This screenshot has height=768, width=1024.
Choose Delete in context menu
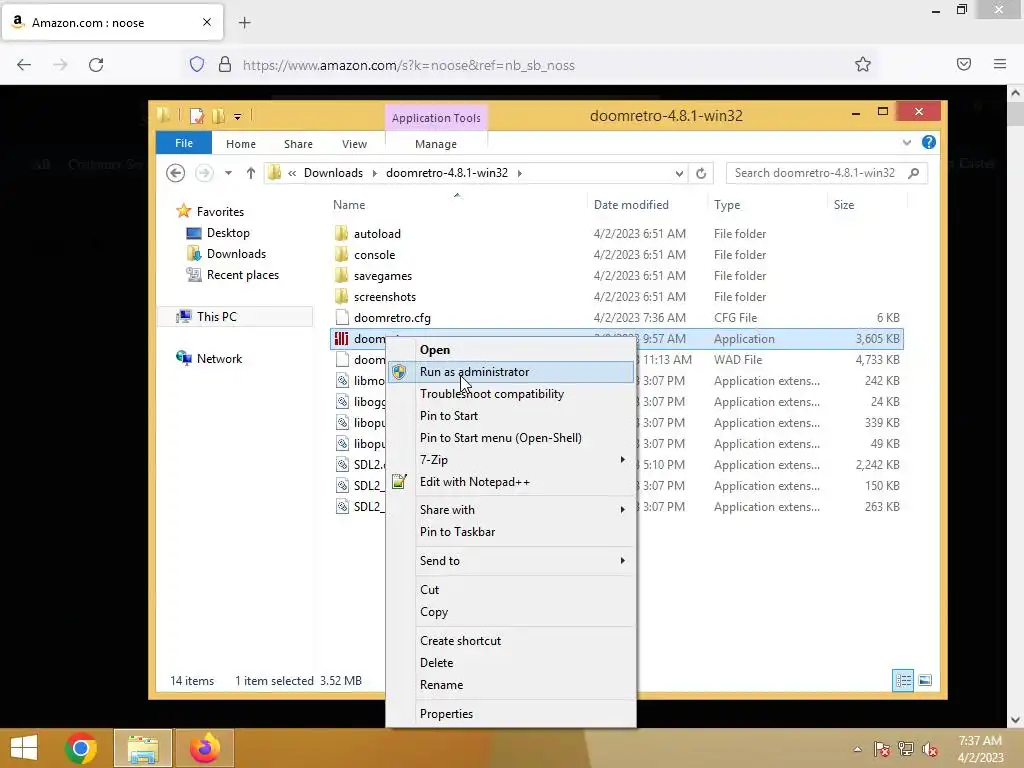[511, 662]
